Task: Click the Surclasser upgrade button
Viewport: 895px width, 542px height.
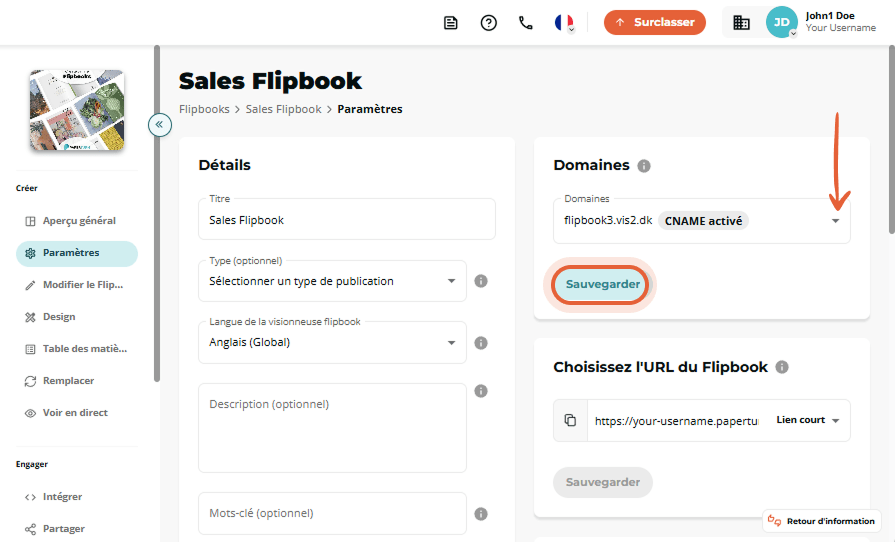Action: 655,22
